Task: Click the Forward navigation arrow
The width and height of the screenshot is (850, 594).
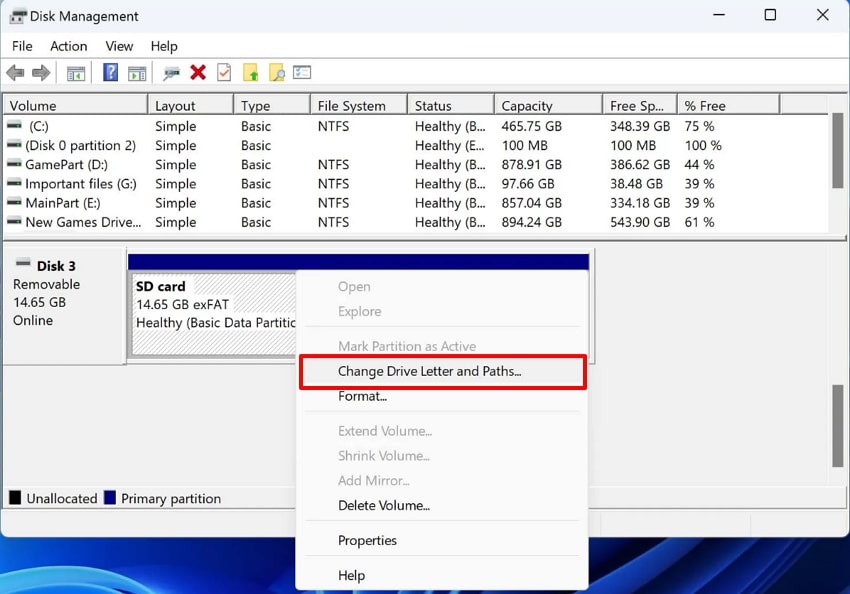Action: click(x=40, y=72)
